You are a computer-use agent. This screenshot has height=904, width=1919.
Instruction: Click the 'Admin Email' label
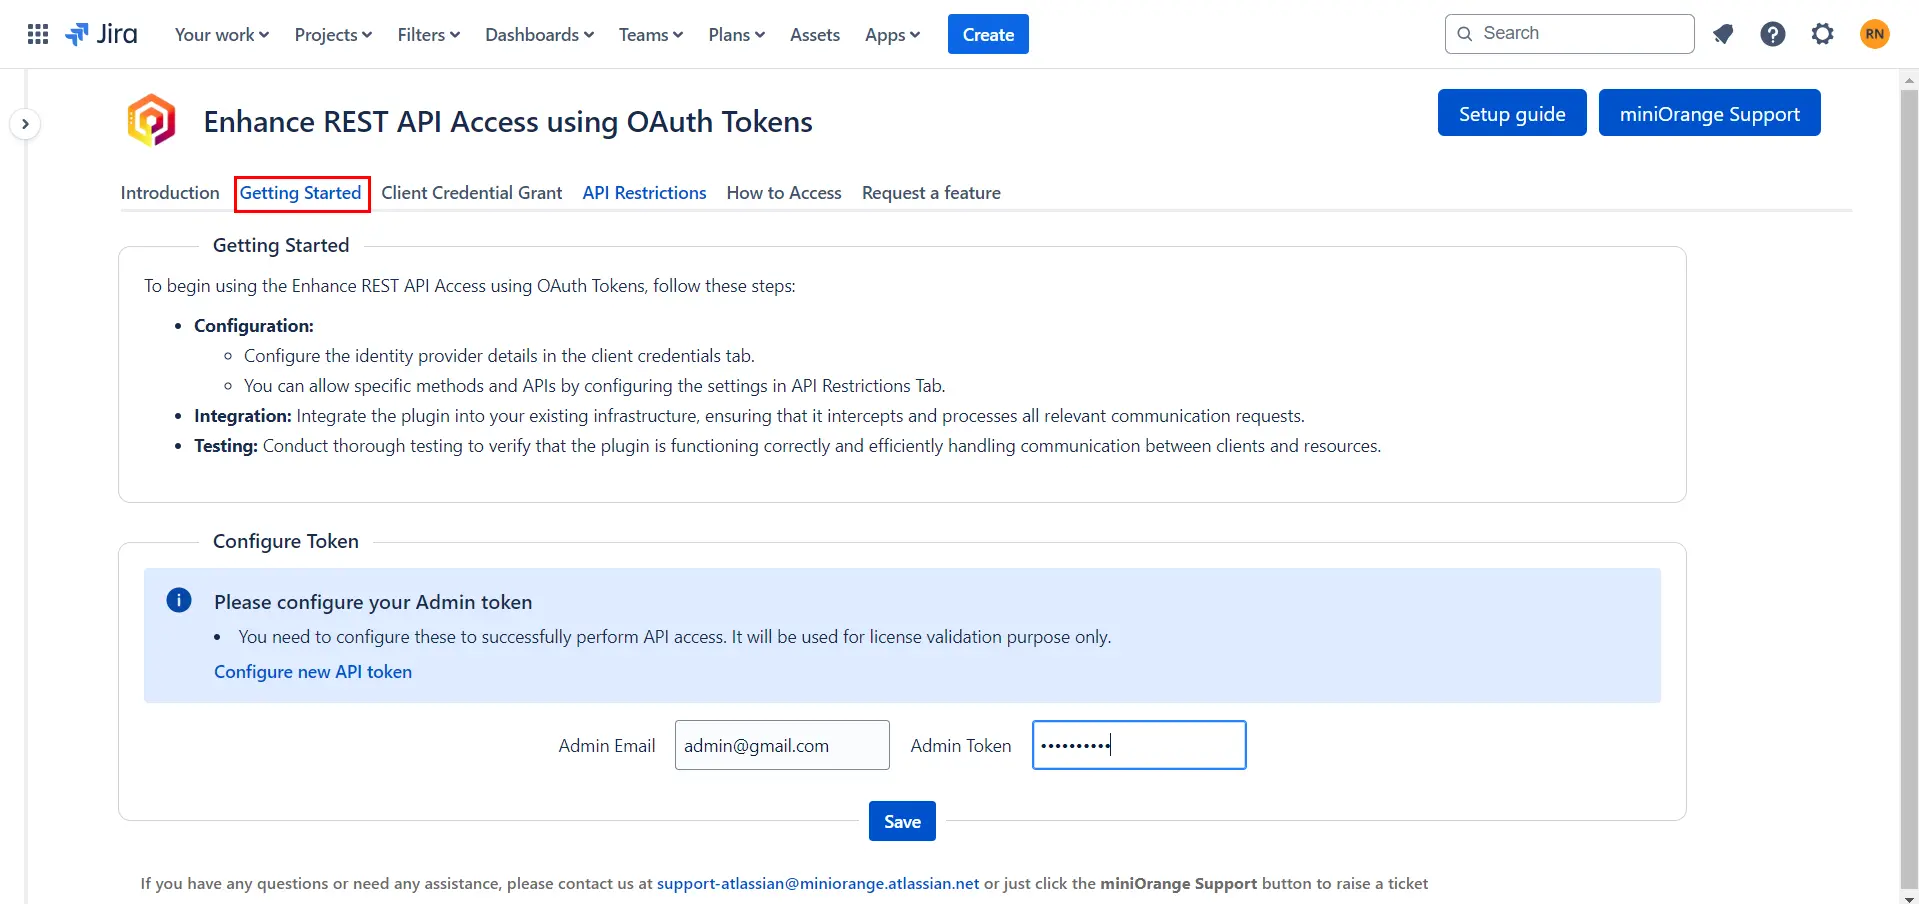coord(607,745)
